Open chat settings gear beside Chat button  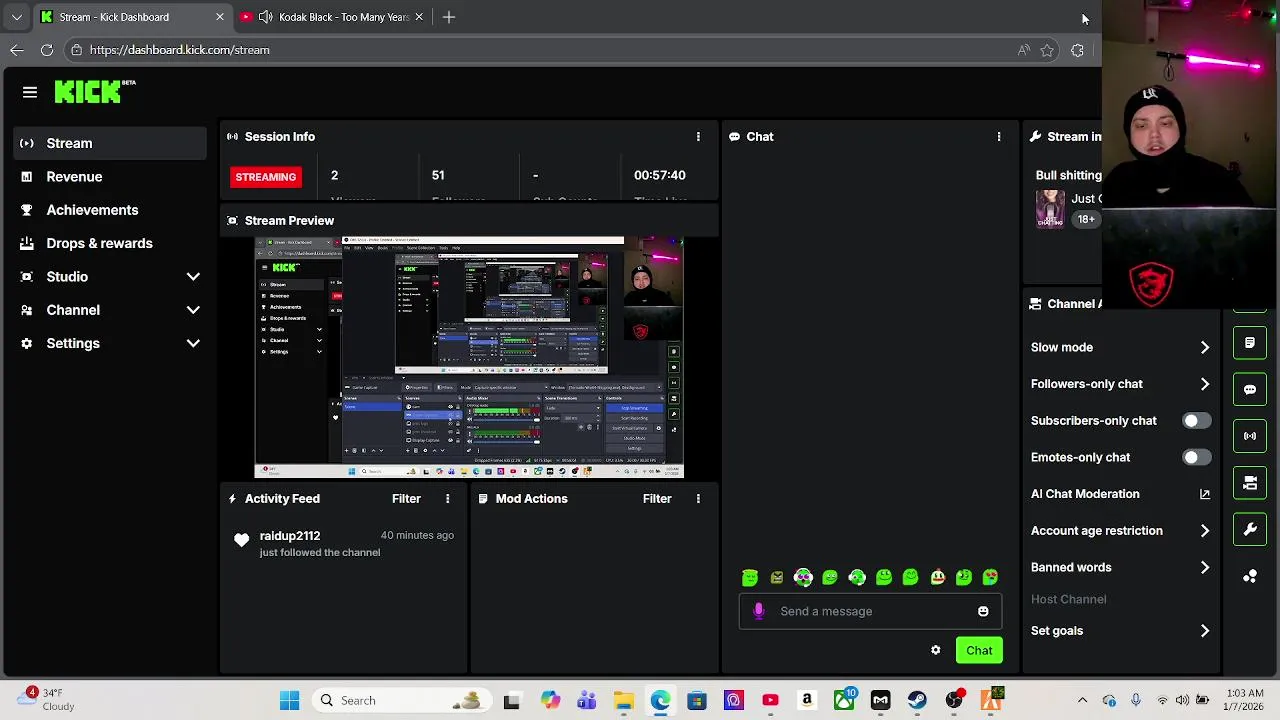[x=936, y=650]
